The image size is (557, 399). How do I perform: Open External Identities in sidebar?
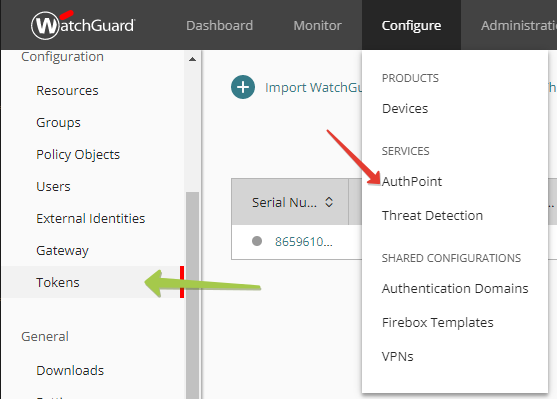click(x=91, y=219)
